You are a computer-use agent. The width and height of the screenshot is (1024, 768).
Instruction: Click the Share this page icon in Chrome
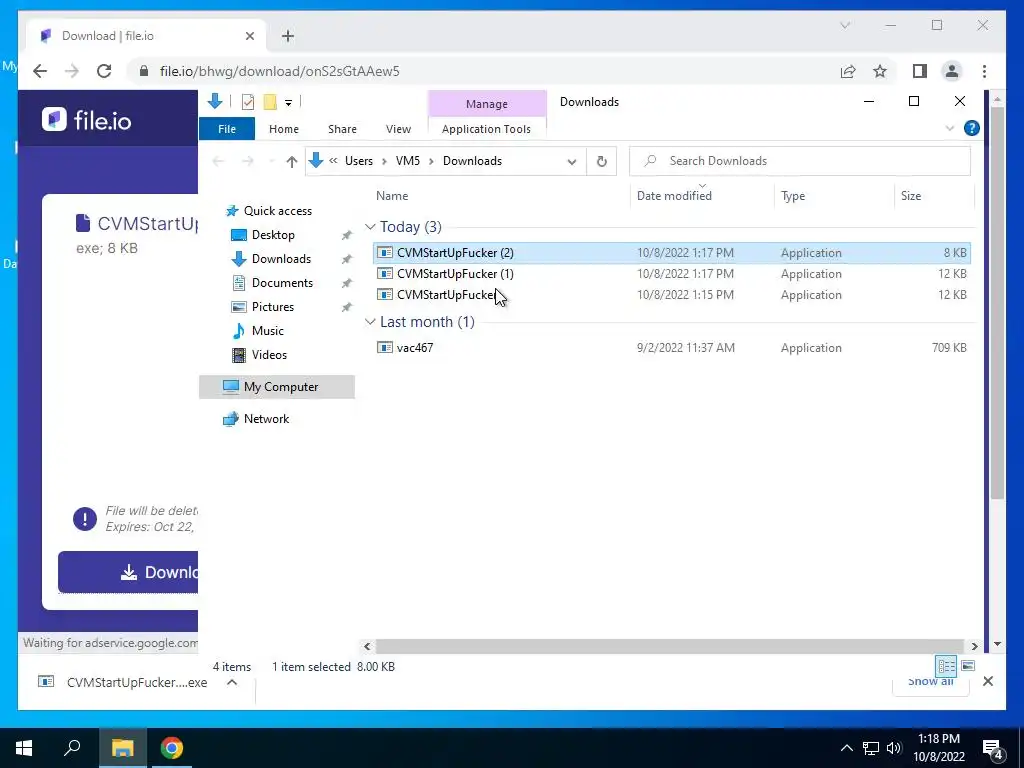coord(848,71)
